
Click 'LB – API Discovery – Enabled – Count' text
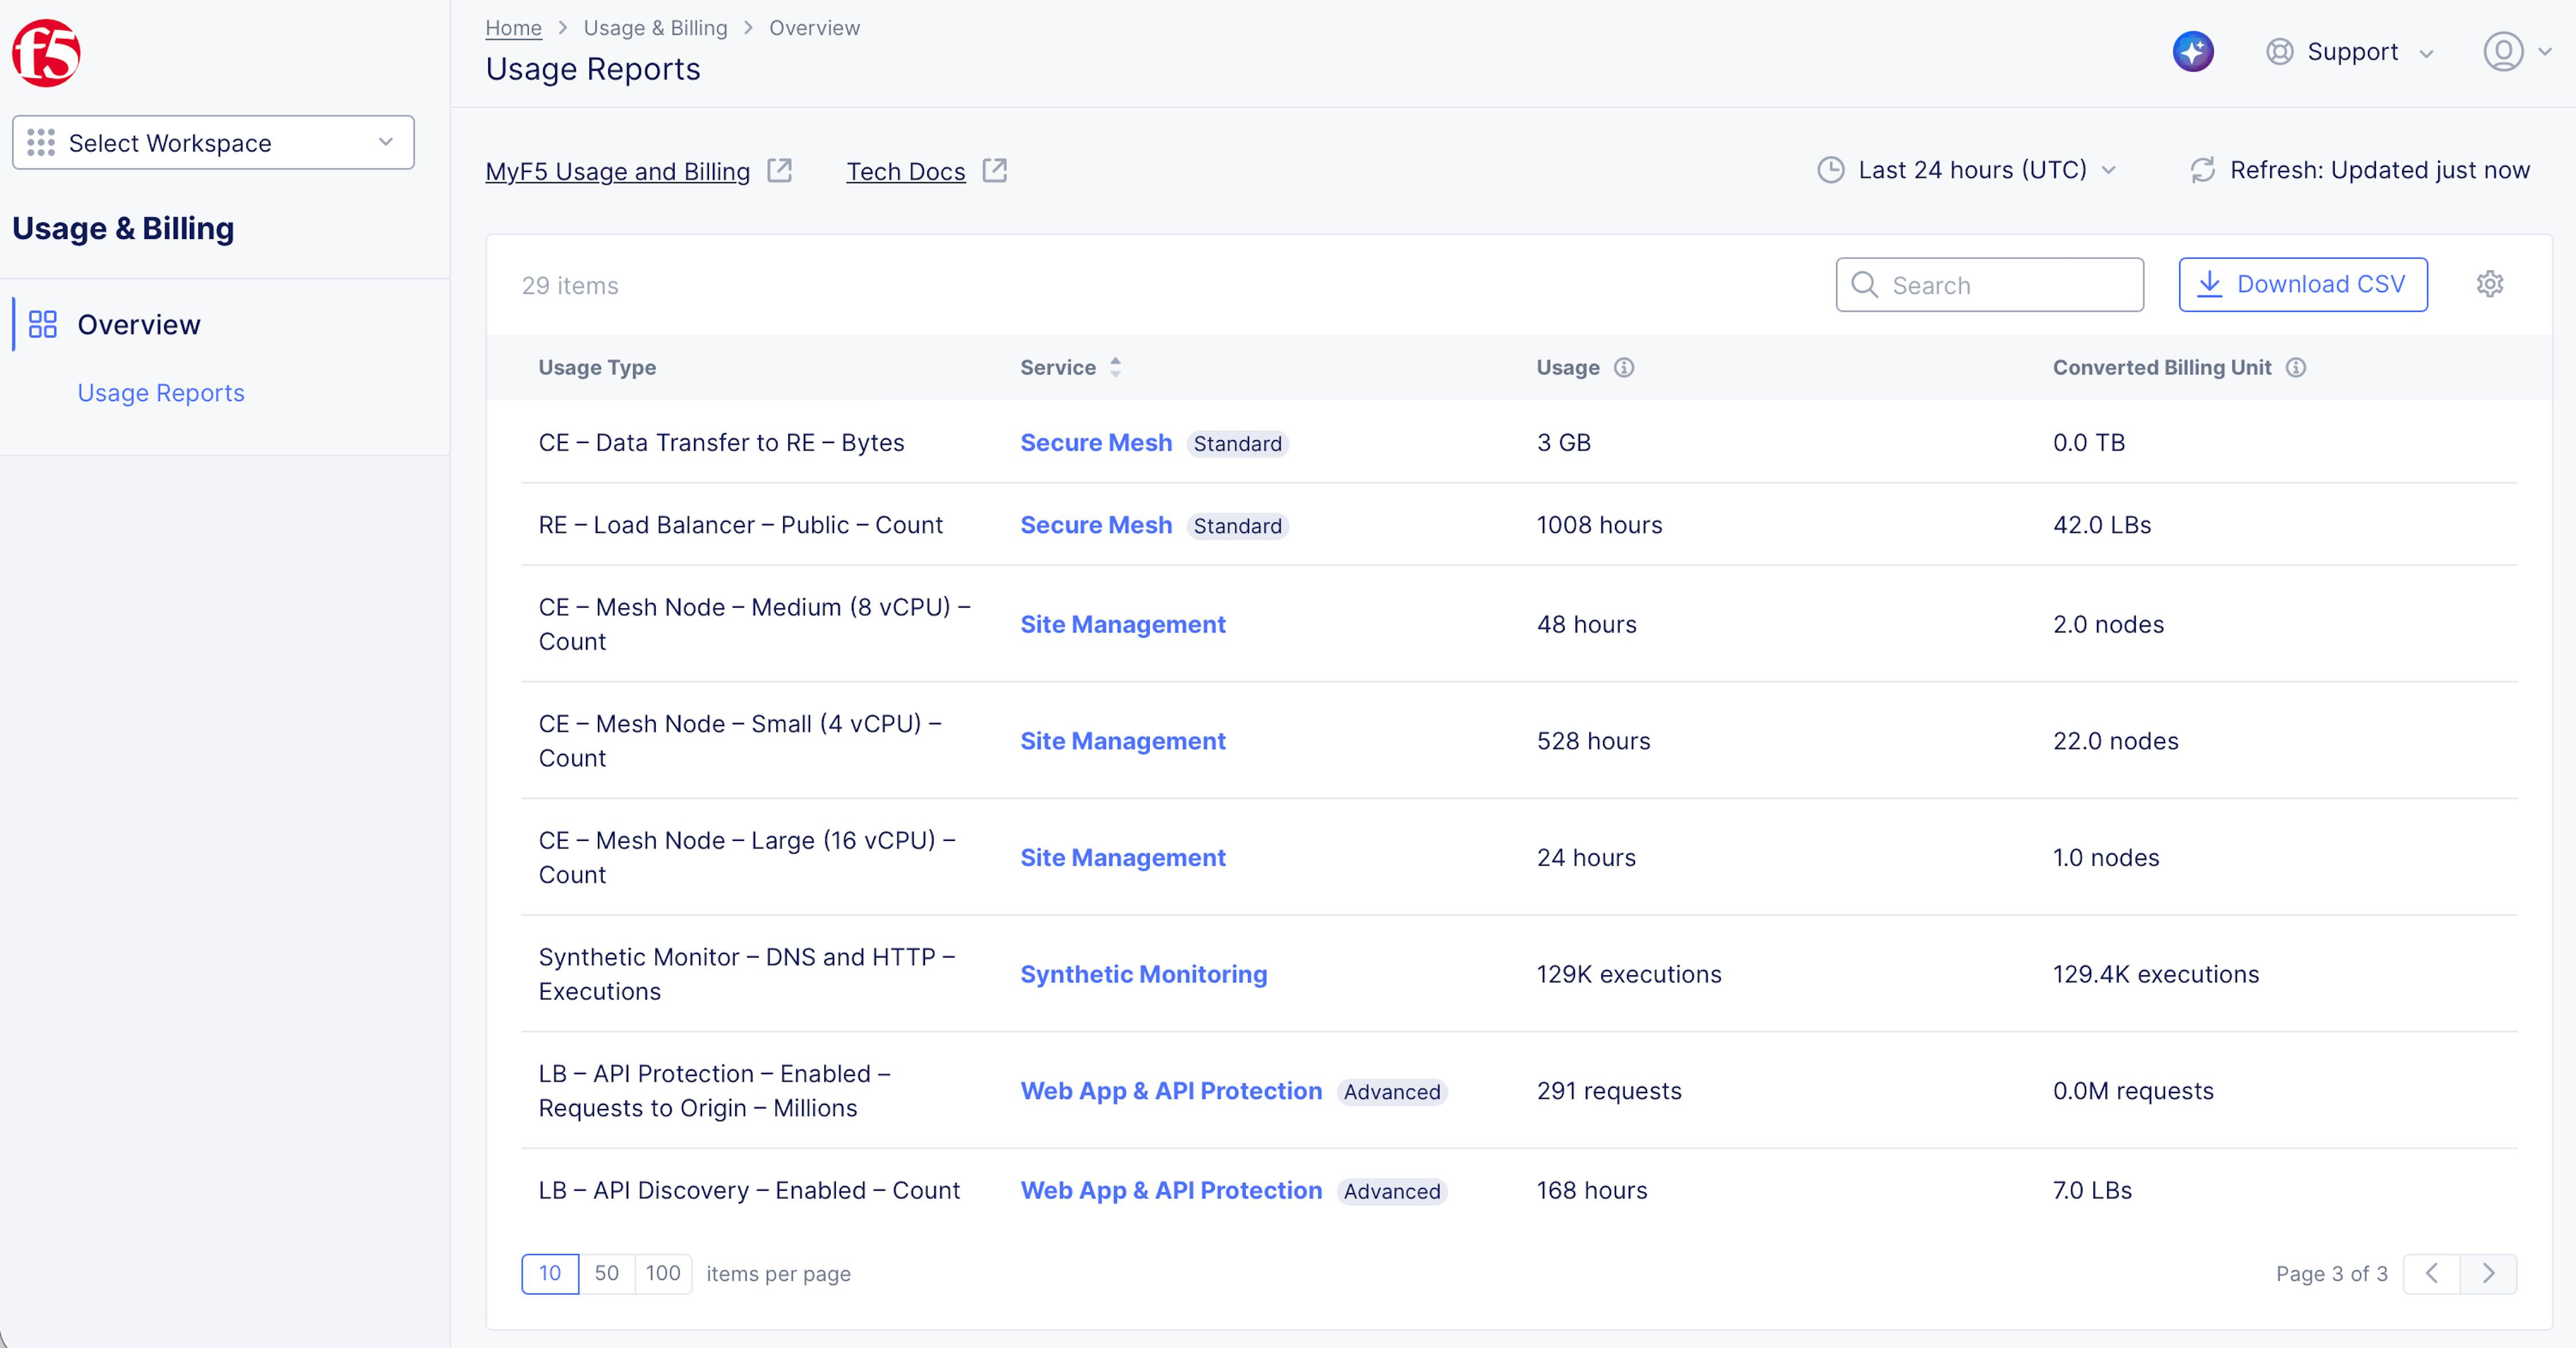(x=749, y=1190)
